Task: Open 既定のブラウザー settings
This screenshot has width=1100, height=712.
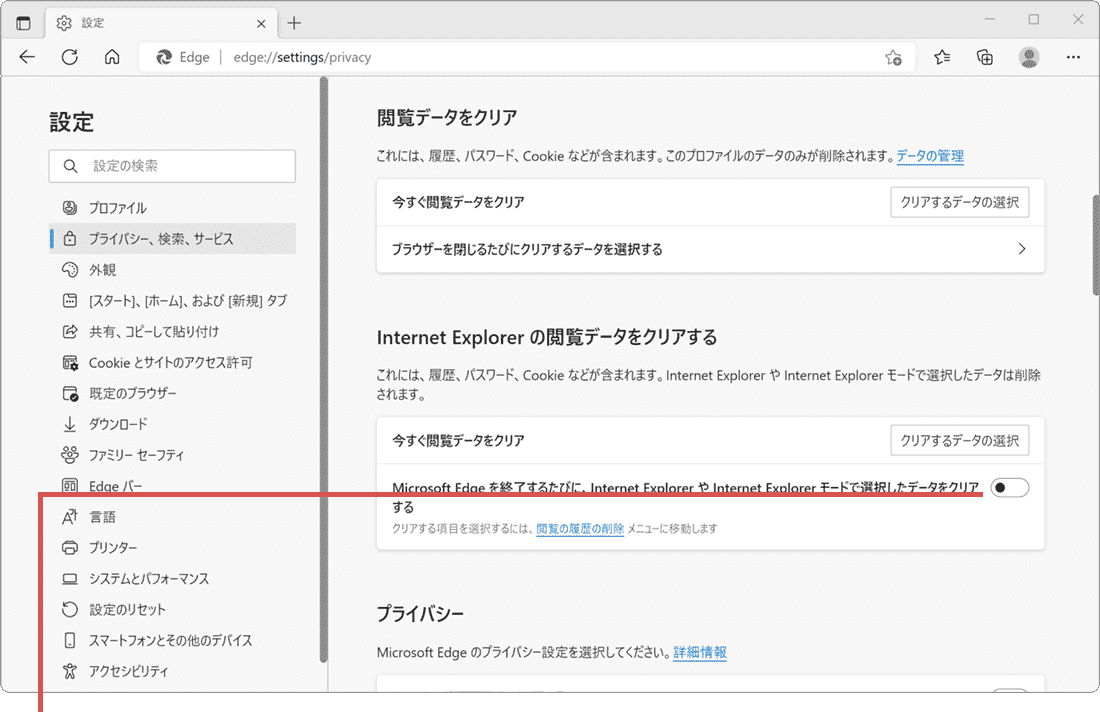Action: pyautogui.click(x=172, y=394)
